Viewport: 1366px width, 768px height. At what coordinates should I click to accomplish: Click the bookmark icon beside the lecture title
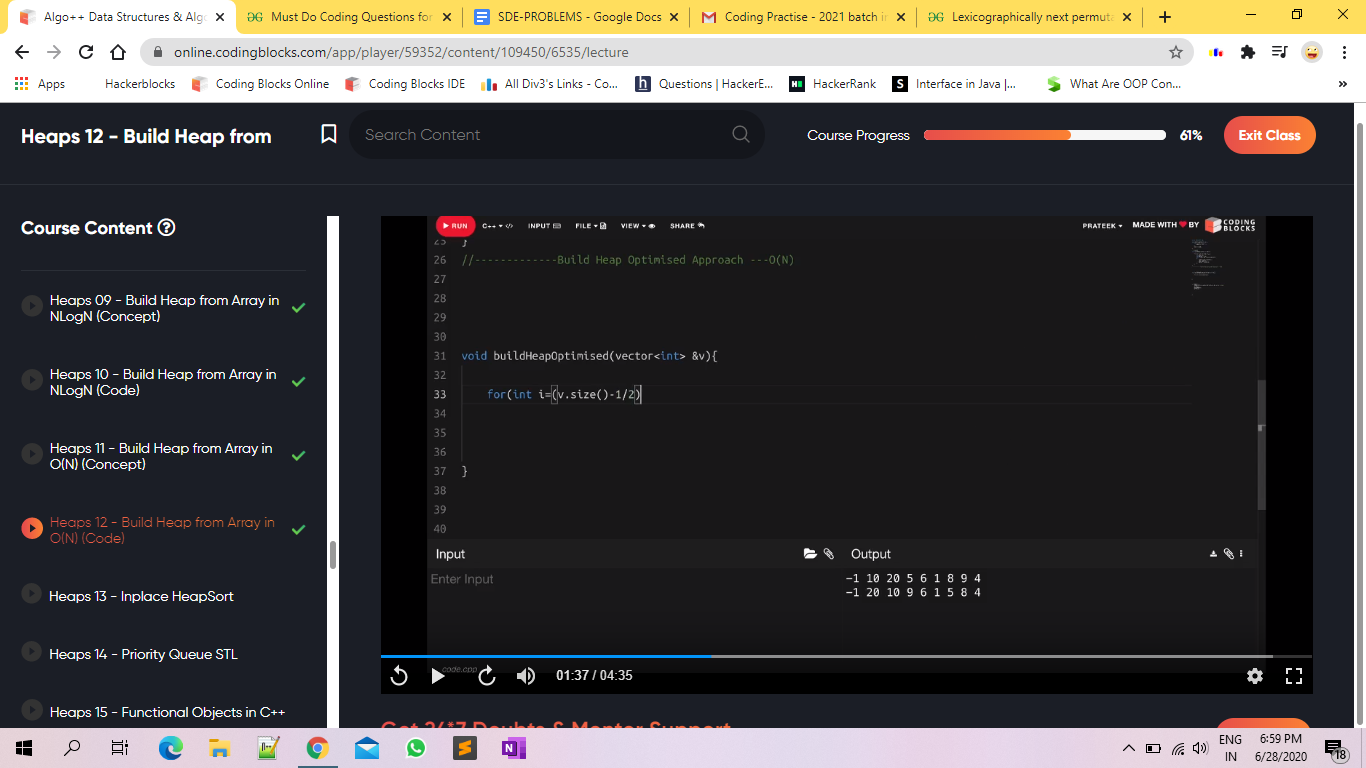click(x=328, y=134)
